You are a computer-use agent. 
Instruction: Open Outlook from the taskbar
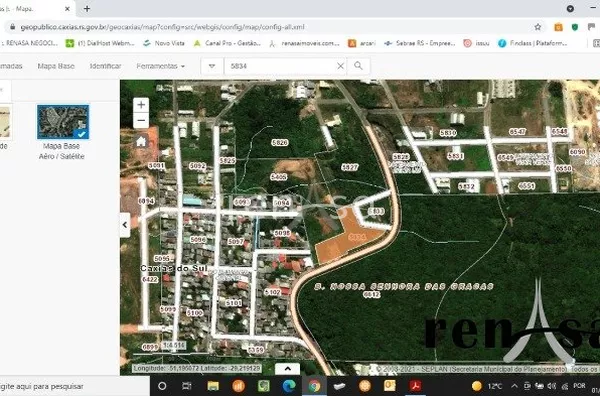(x=390, y=386)
